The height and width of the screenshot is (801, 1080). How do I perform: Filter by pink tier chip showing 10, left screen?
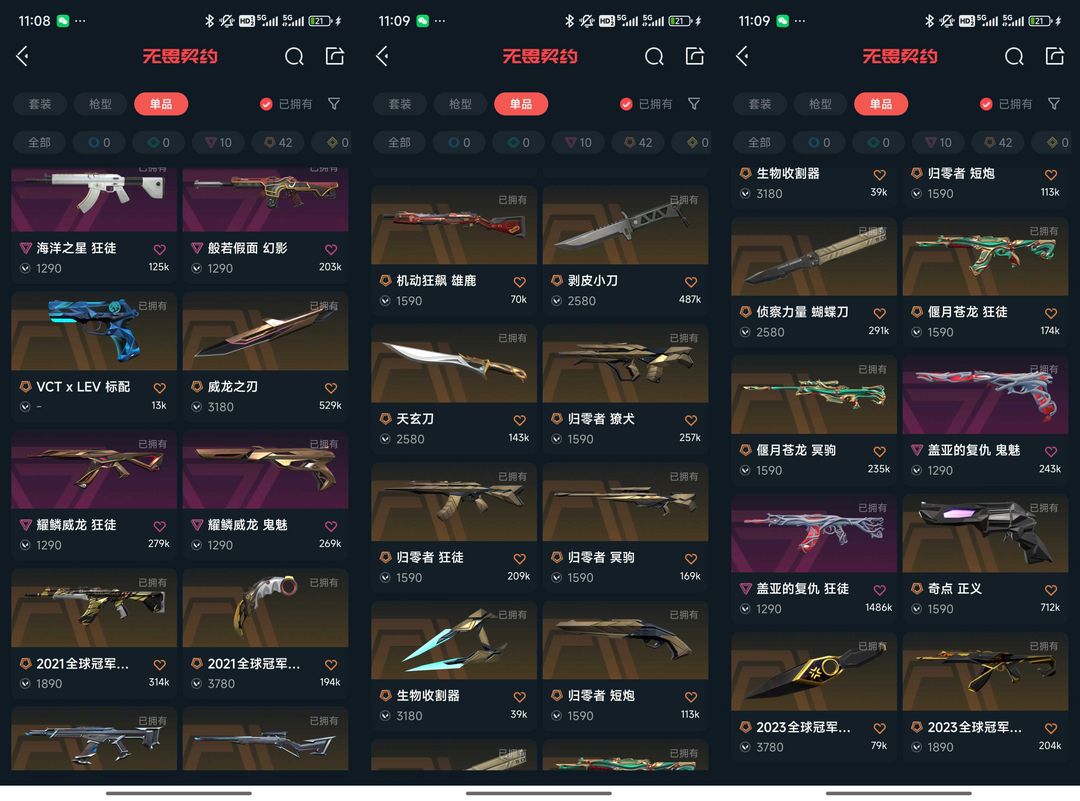coord(219,143)
